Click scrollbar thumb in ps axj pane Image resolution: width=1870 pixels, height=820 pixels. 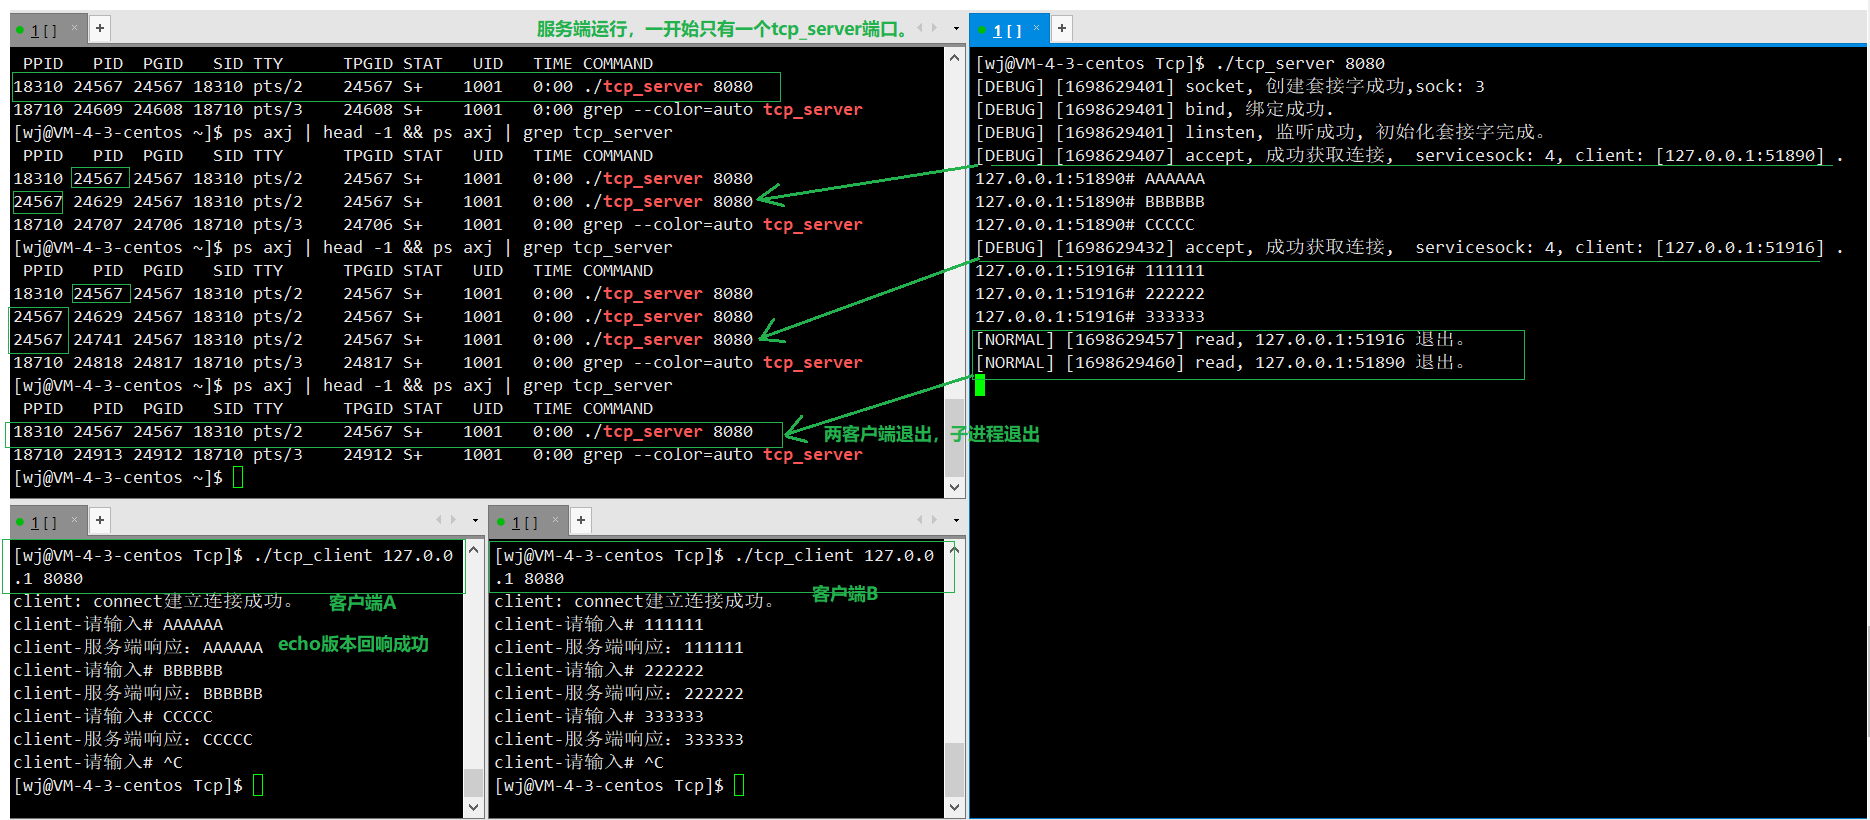coord(955,437)
